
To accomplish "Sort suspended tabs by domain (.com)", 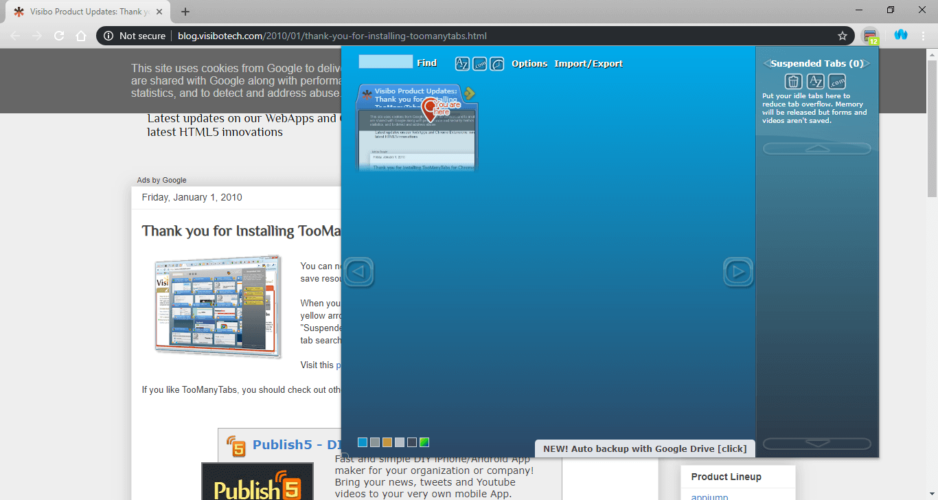I will tap(837, 81).
